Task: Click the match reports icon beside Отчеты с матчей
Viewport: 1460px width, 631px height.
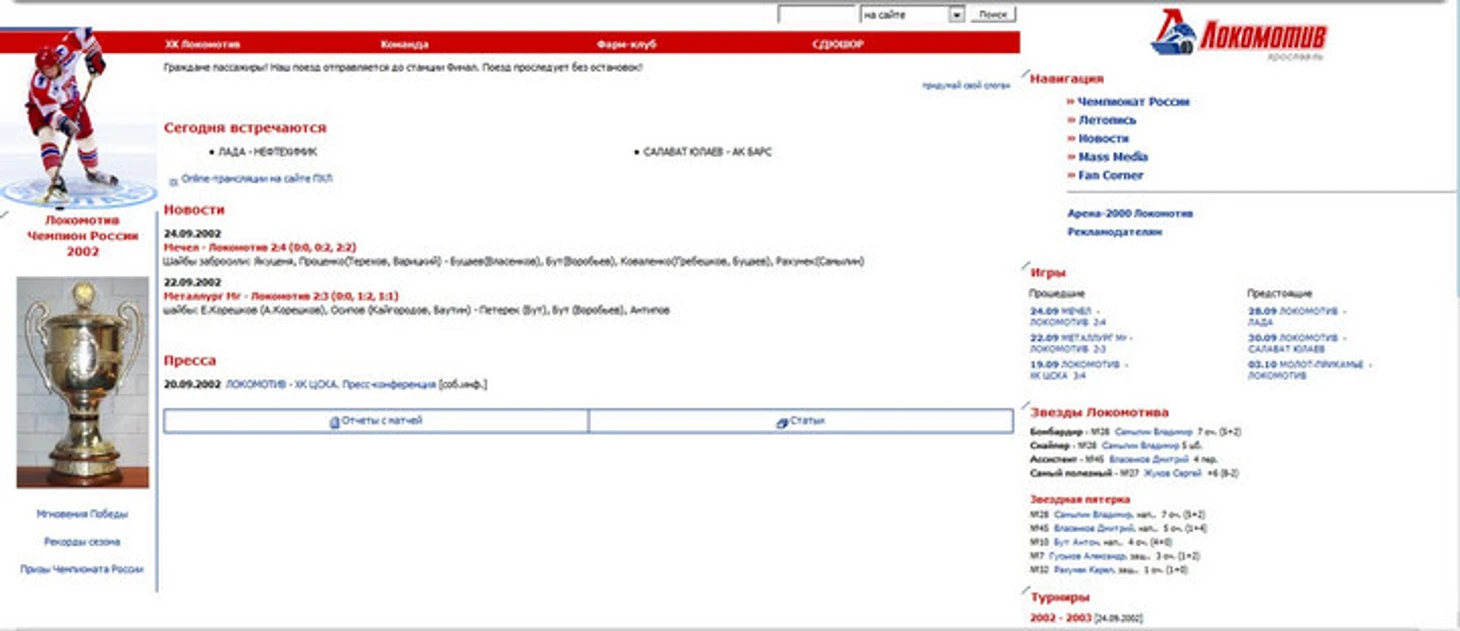Action: [x=335, y=422]
